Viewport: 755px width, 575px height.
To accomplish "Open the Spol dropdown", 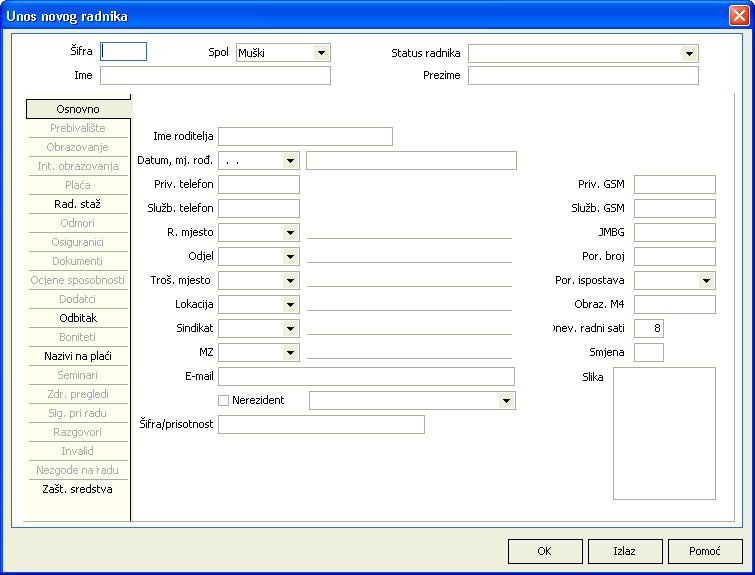I will 321,53.
